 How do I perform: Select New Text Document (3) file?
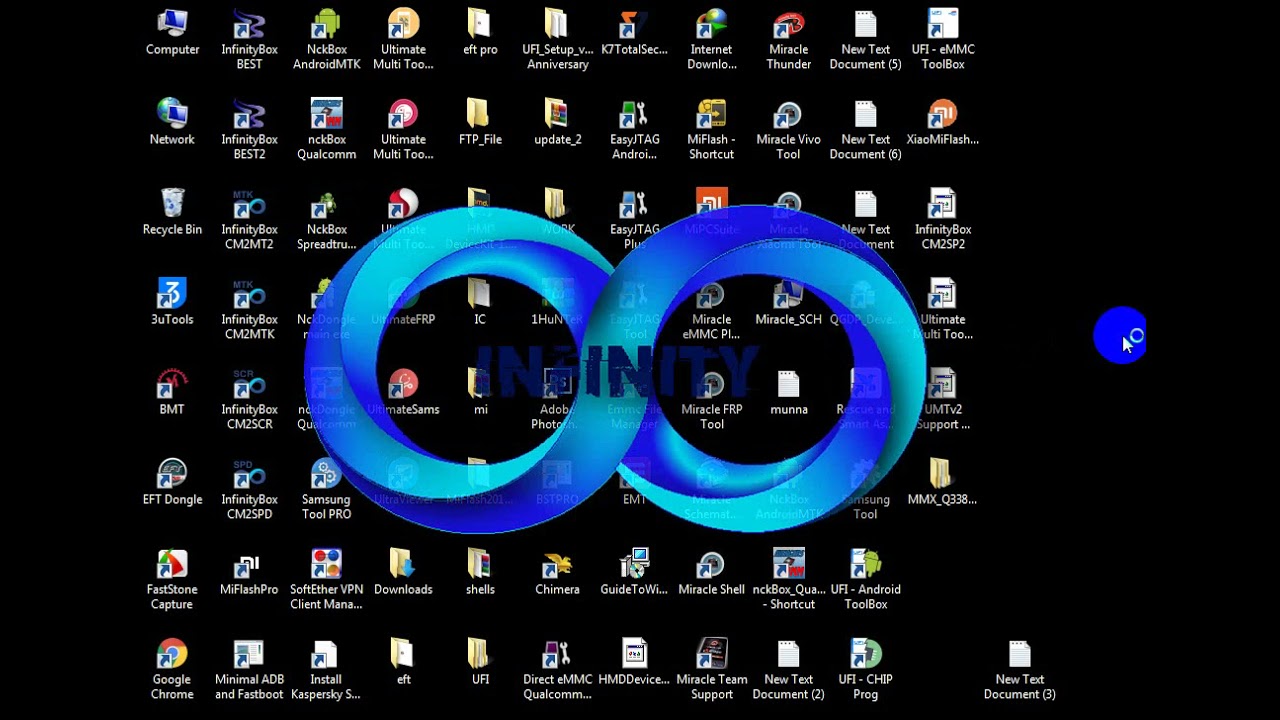pos(1019,670)
